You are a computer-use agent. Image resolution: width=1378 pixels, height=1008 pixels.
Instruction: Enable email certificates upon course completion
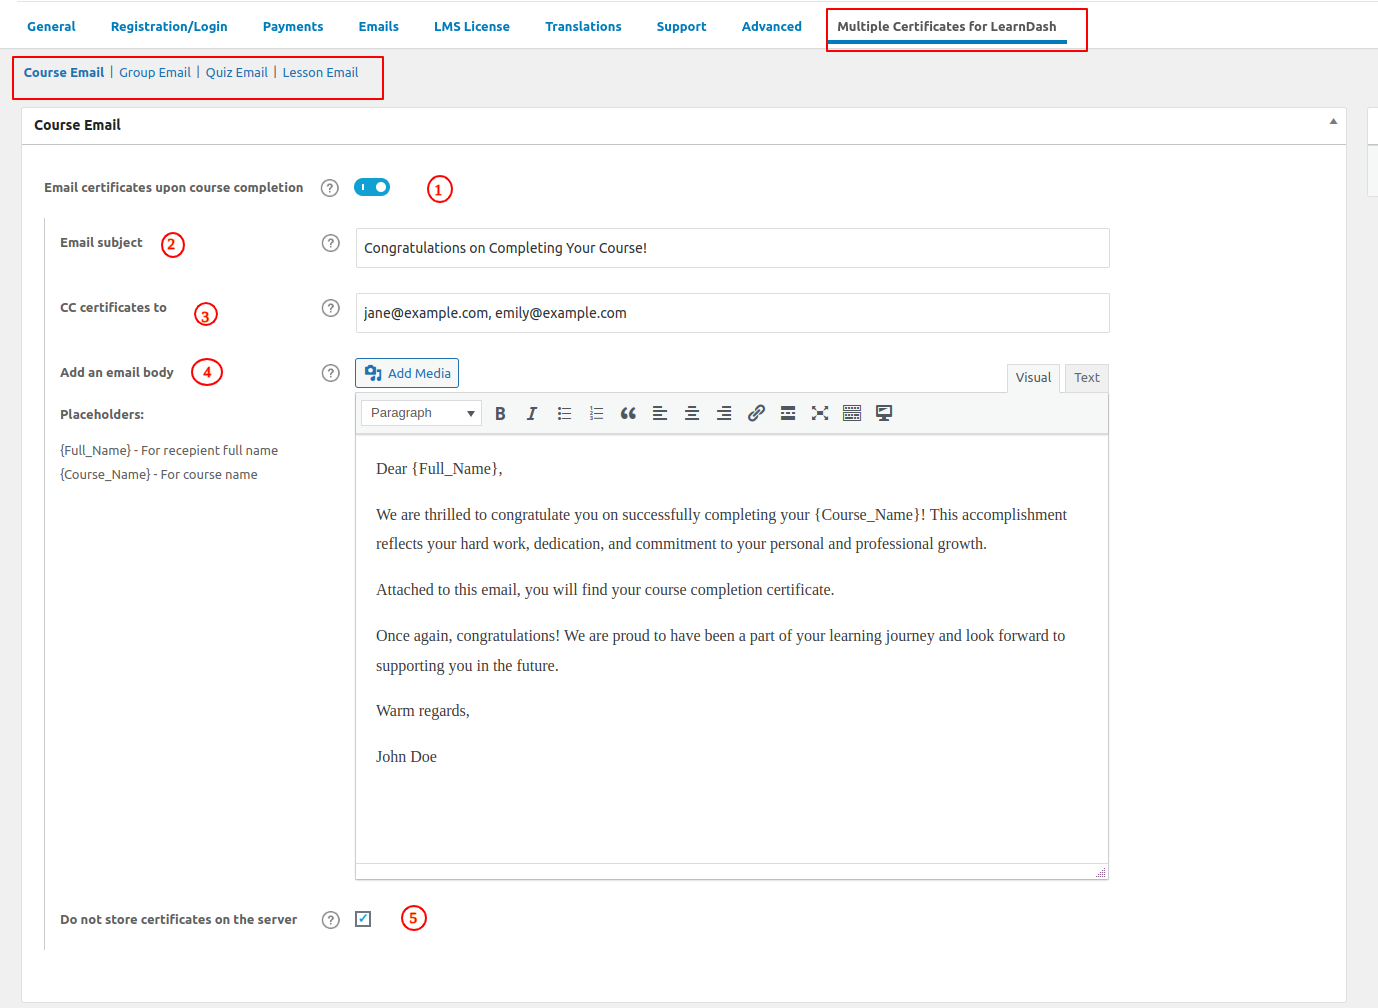(x=372, y=187)
